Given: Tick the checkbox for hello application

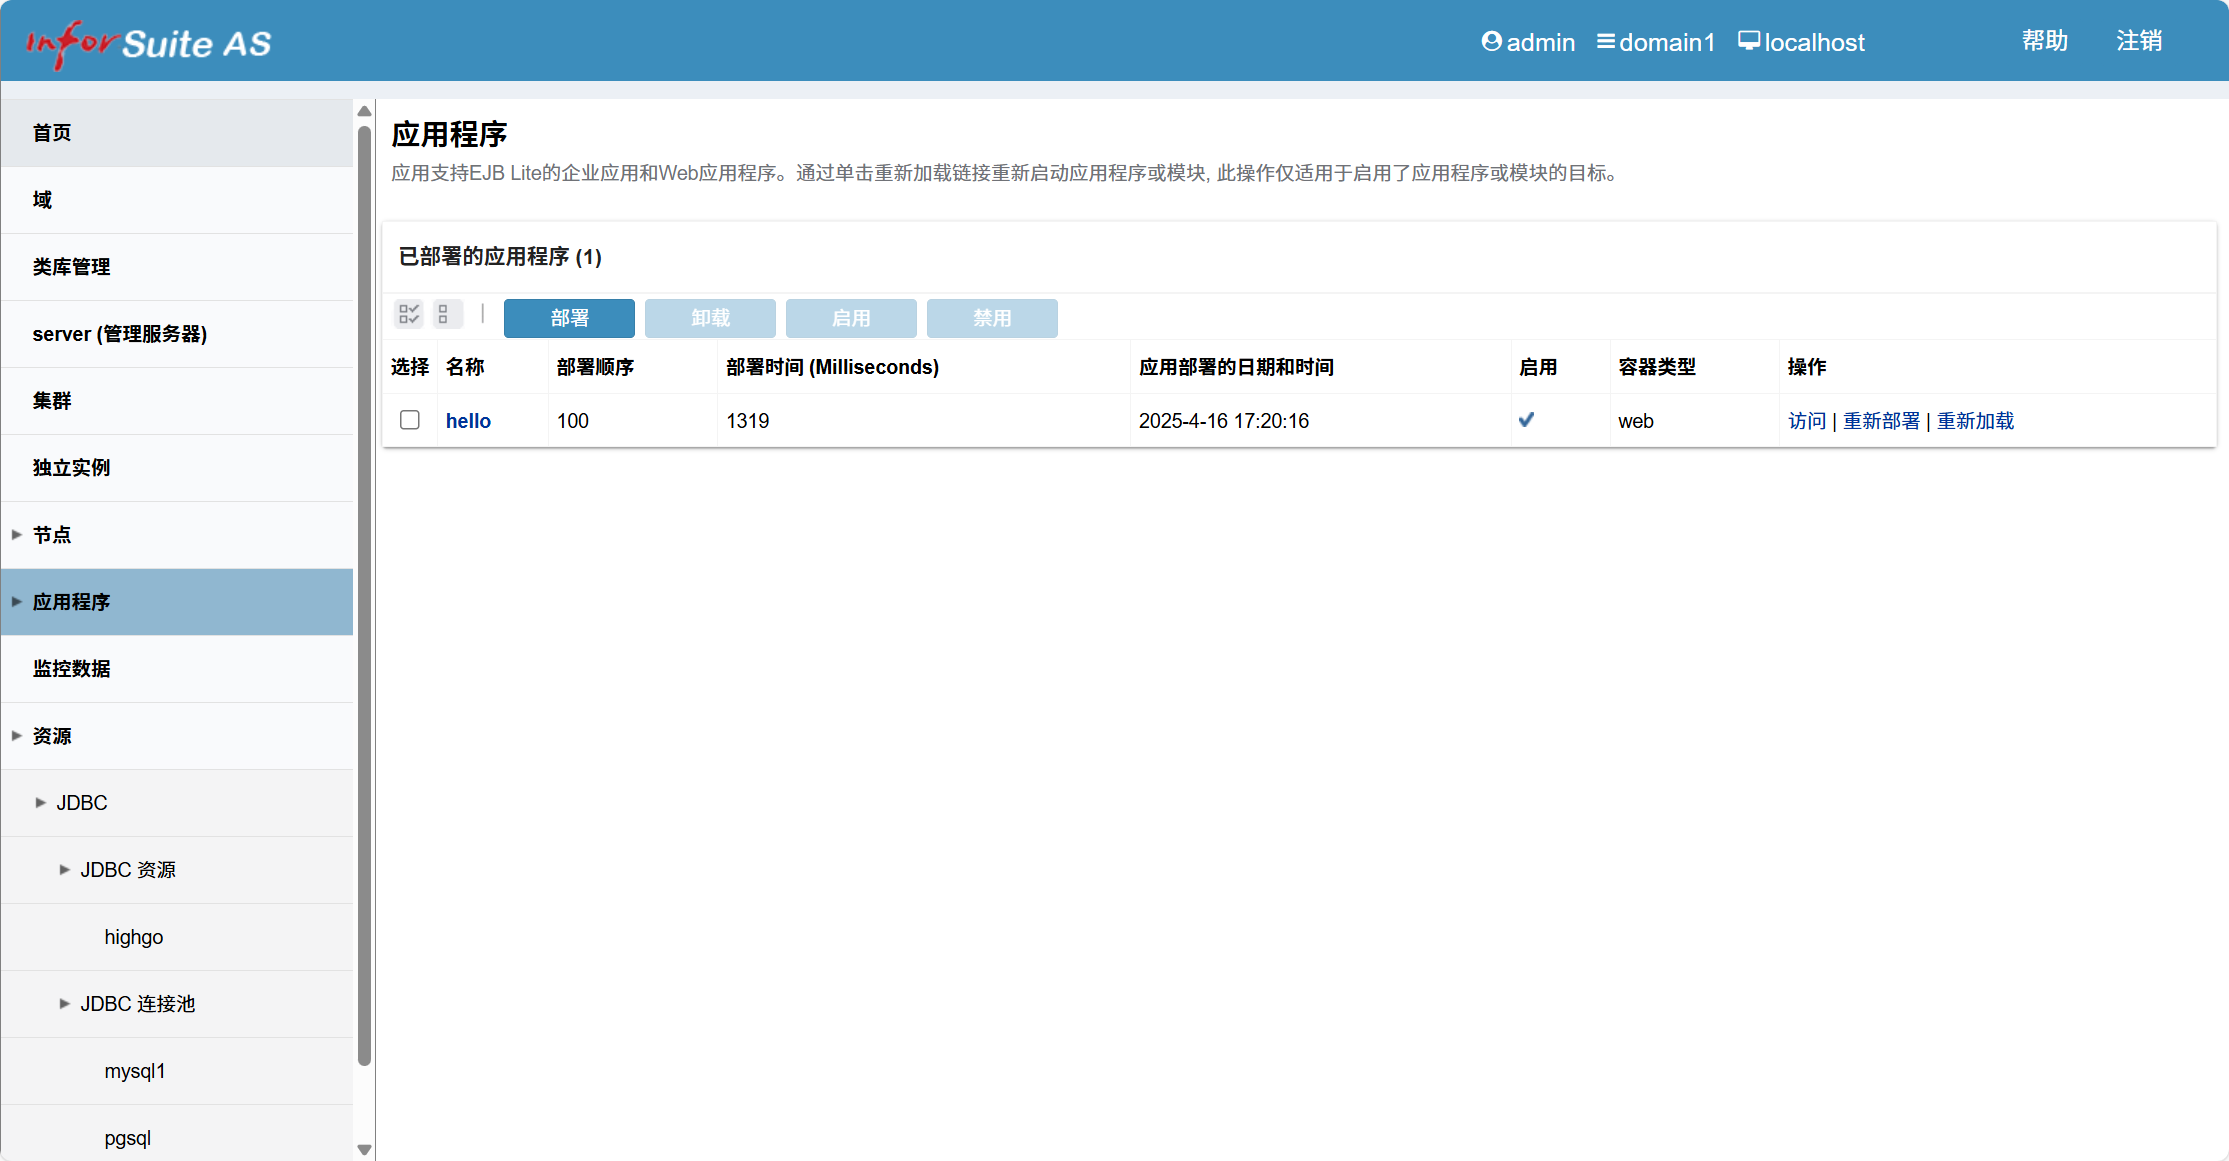Looking at the screenshot, I should click(410, 420).
